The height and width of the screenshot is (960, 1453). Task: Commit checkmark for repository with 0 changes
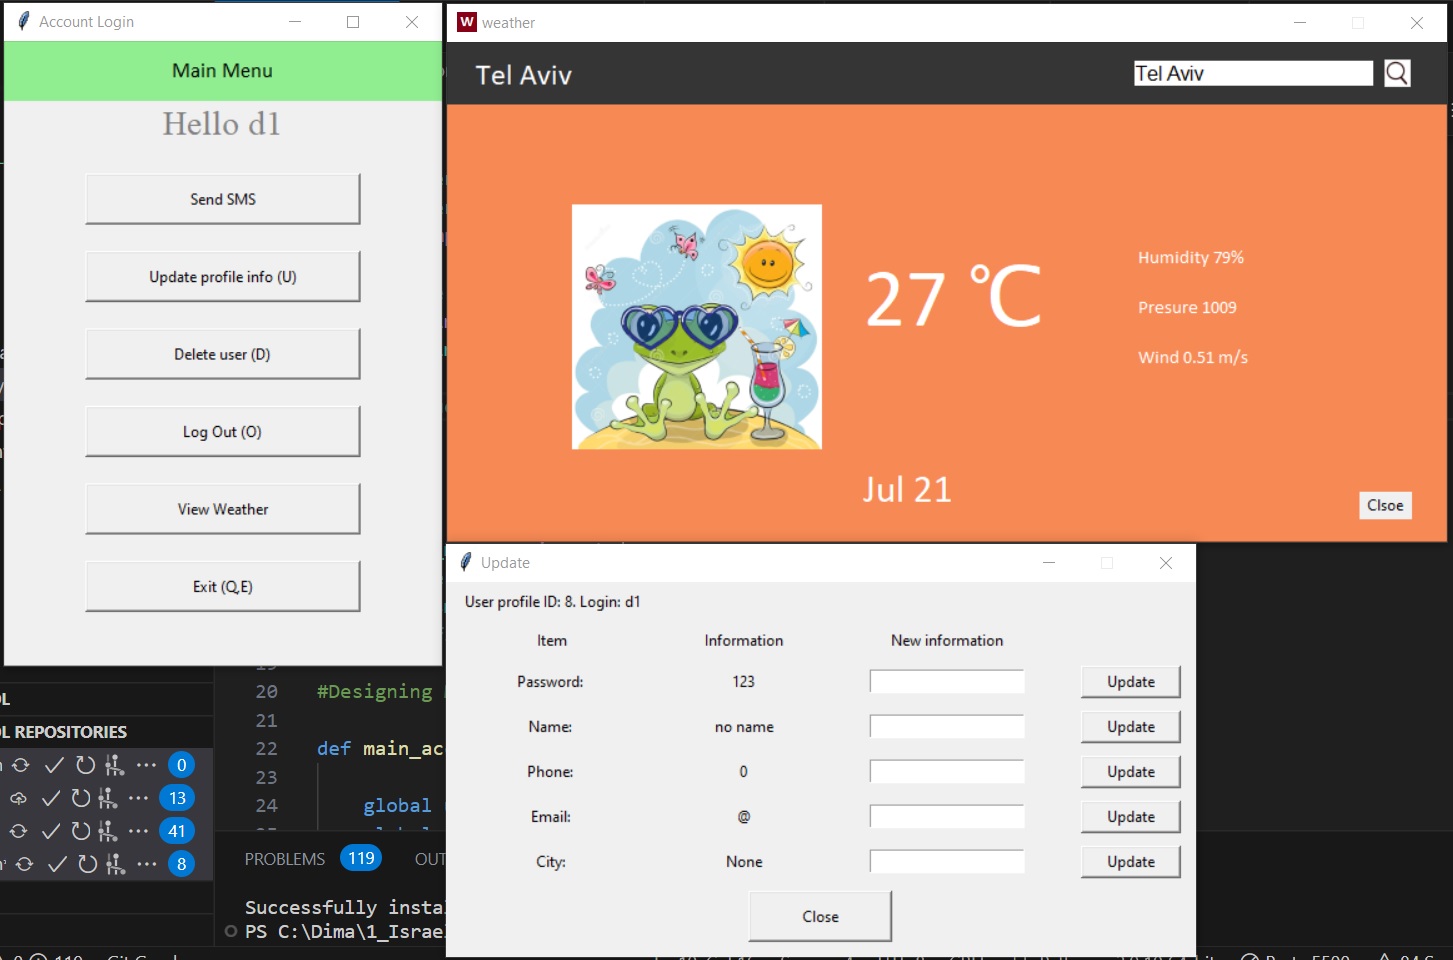(x=54, y=765)
